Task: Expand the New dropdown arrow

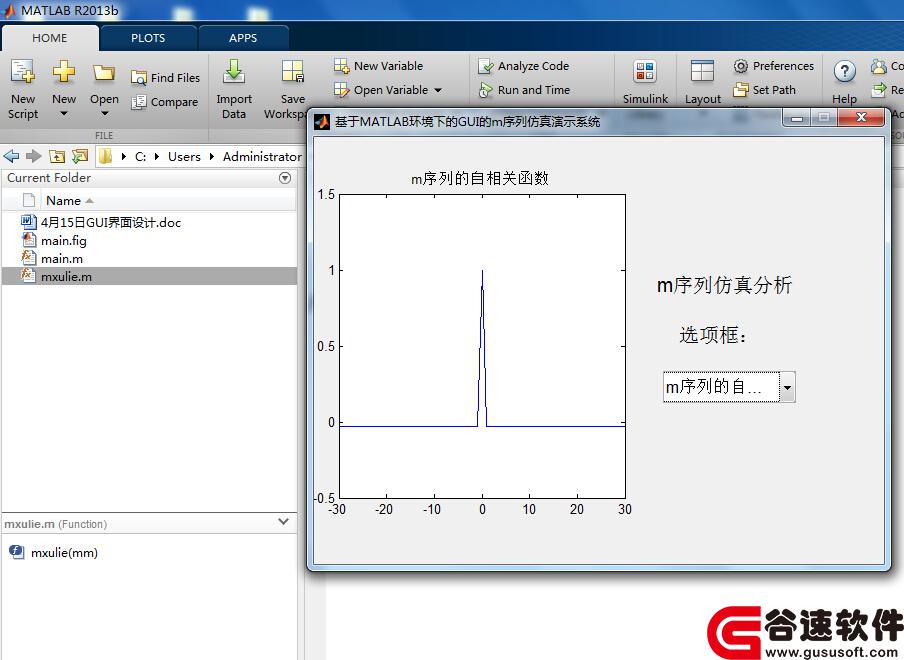Action: [x=63, y=114]
